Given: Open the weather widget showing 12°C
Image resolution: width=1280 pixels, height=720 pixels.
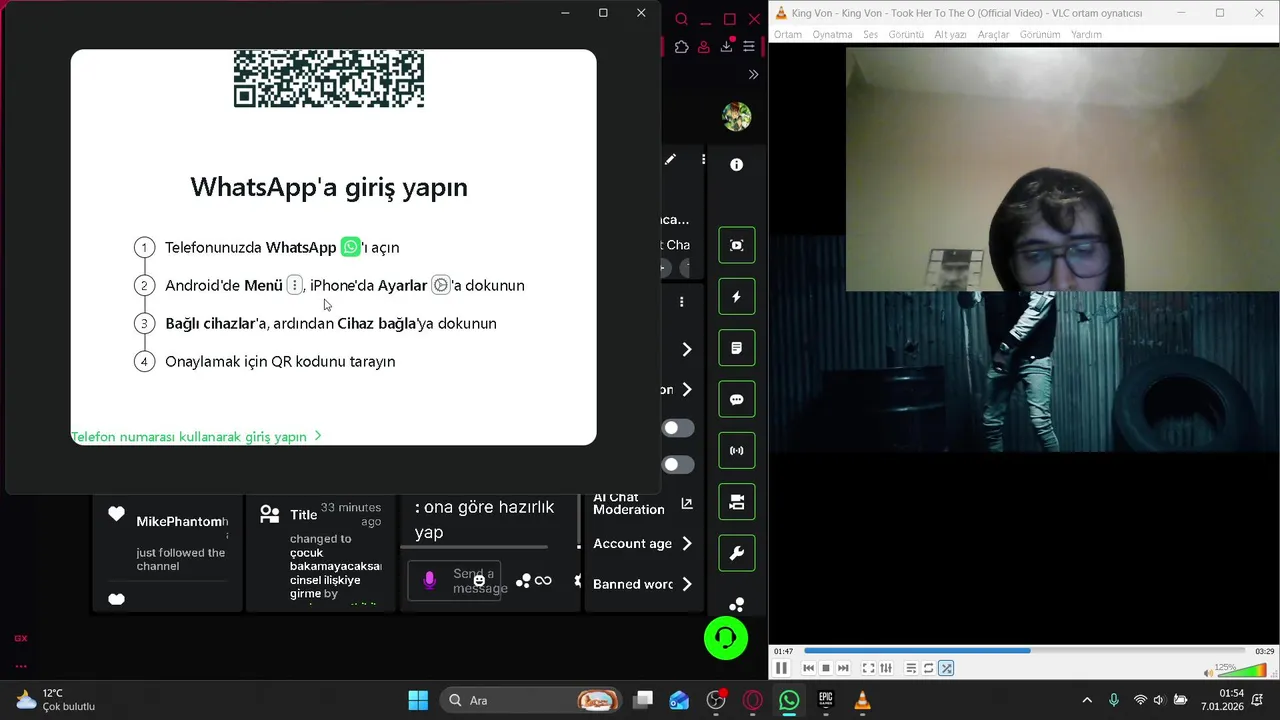Looking at the screenshot, I should (55, 700).
